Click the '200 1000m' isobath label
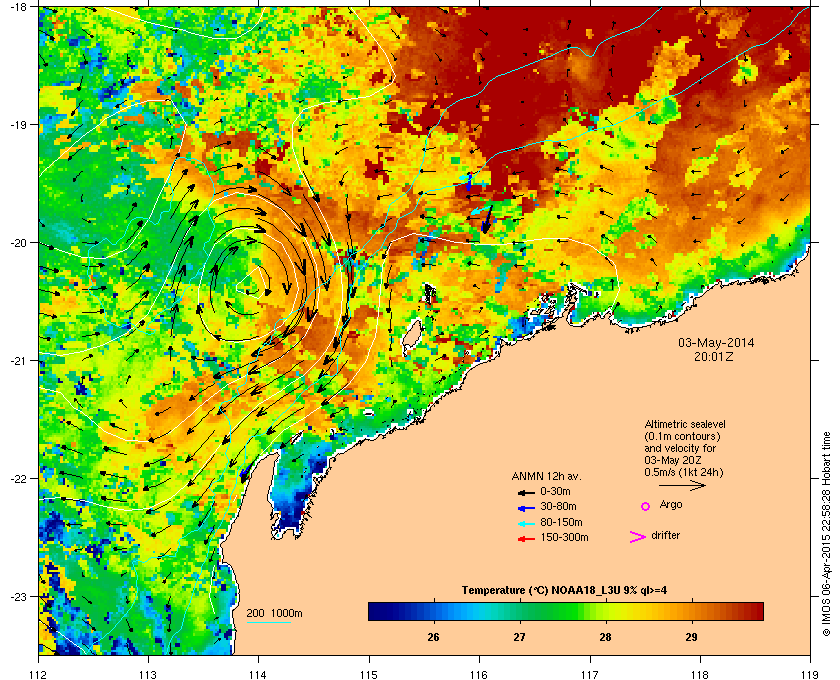The image size is (840, 680). (x=274, y=614)
